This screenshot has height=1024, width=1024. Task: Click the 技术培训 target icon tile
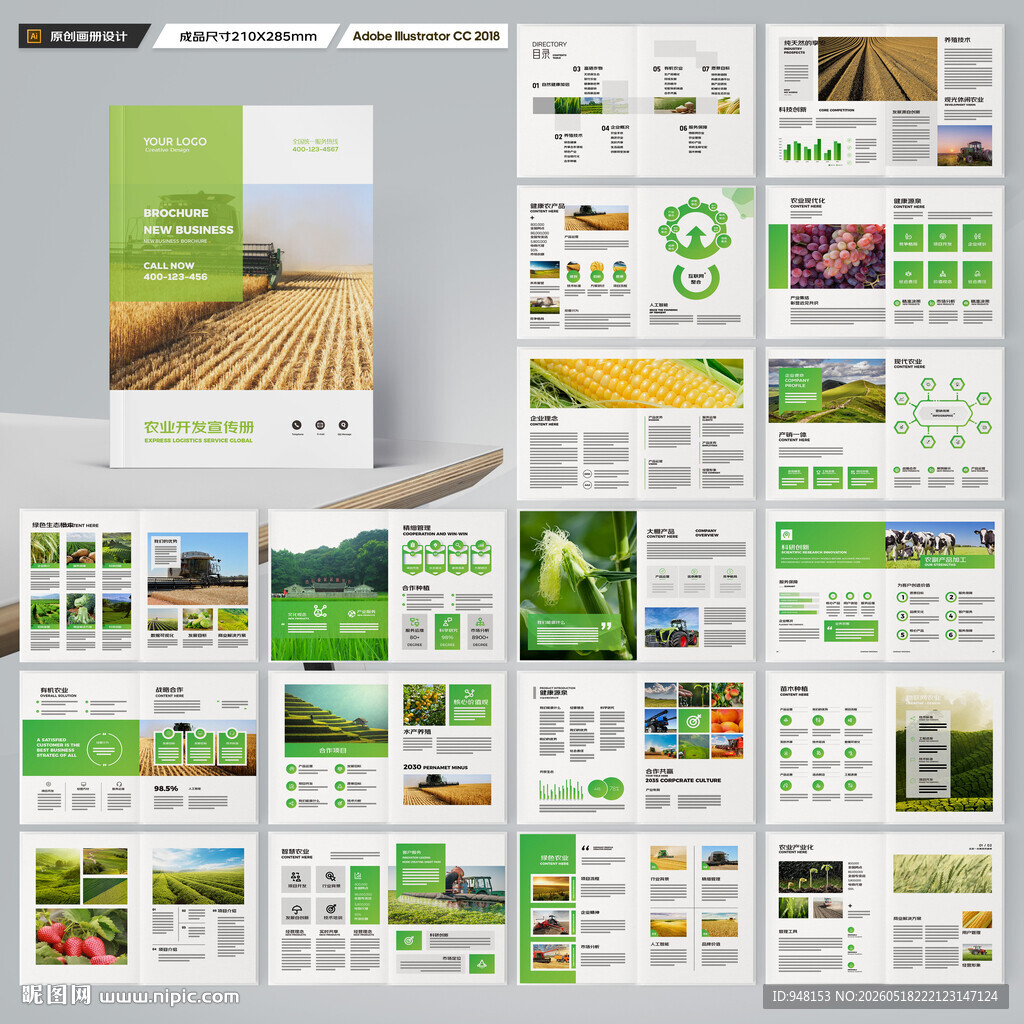(330, 910)
